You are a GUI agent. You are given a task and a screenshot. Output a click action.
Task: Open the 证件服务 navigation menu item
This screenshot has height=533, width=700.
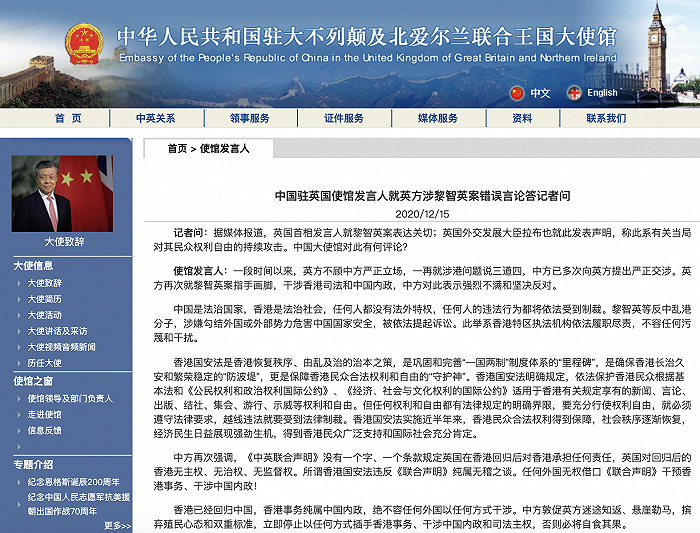(344, 118)
